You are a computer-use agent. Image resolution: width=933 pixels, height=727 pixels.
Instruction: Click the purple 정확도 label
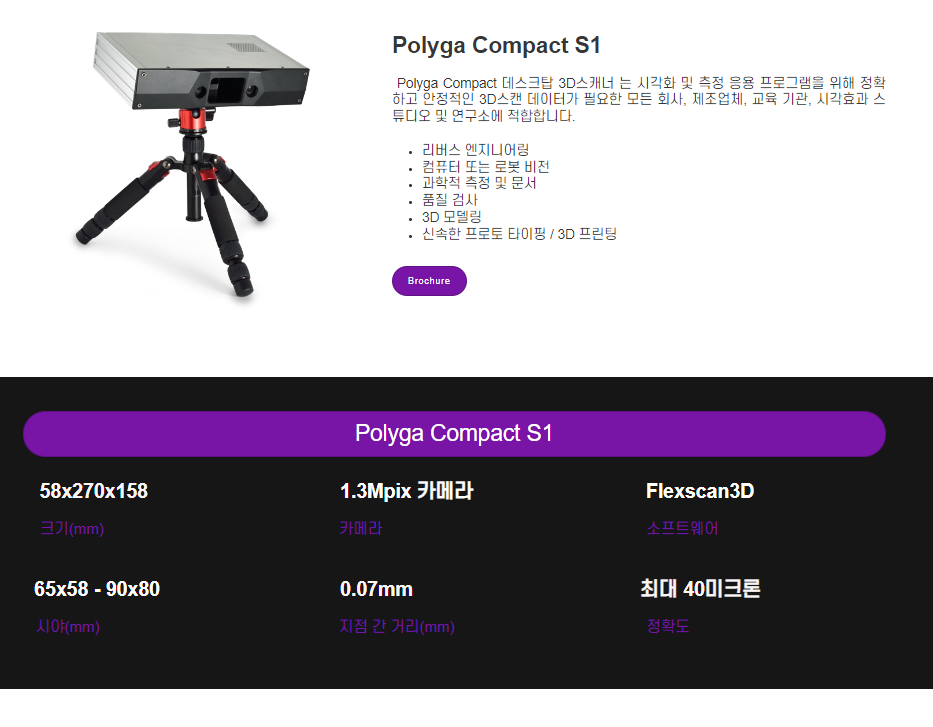668,627
